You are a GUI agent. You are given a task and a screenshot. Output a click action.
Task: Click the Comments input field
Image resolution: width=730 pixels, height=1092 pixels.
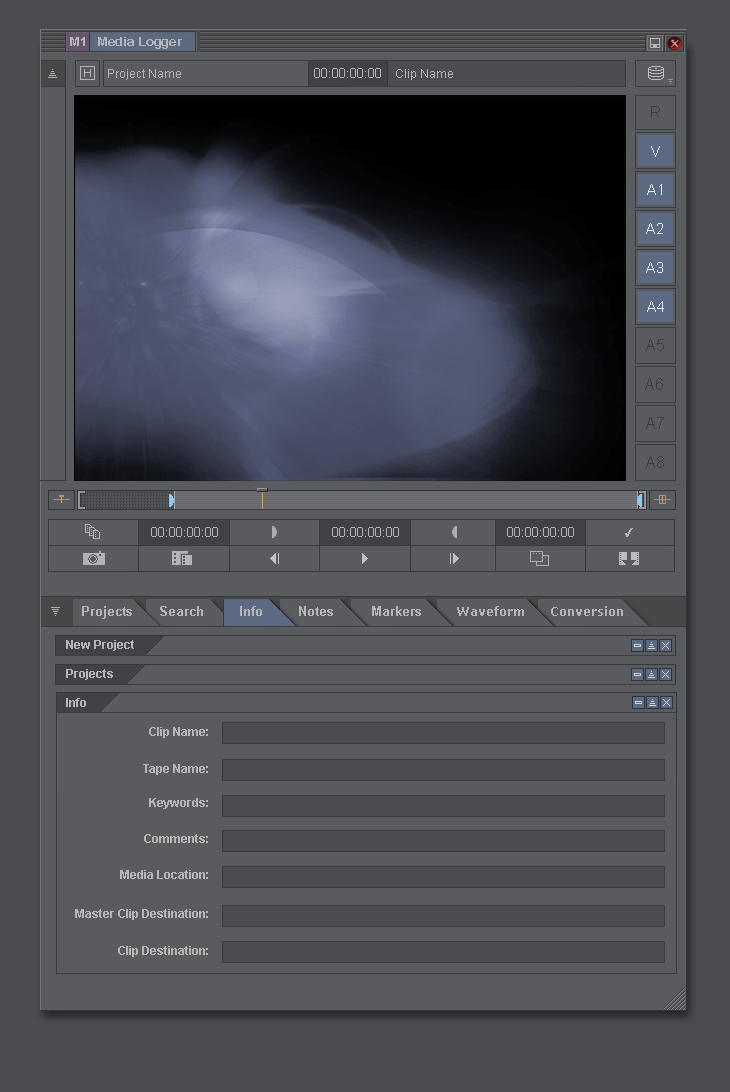click(x=443, y=841)
